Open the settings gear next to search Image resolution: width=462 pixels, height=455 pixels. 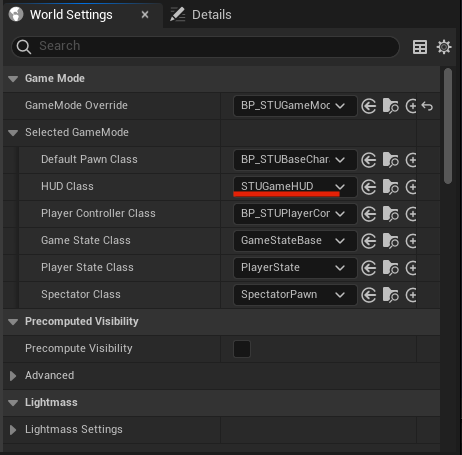tap(444, 47)
